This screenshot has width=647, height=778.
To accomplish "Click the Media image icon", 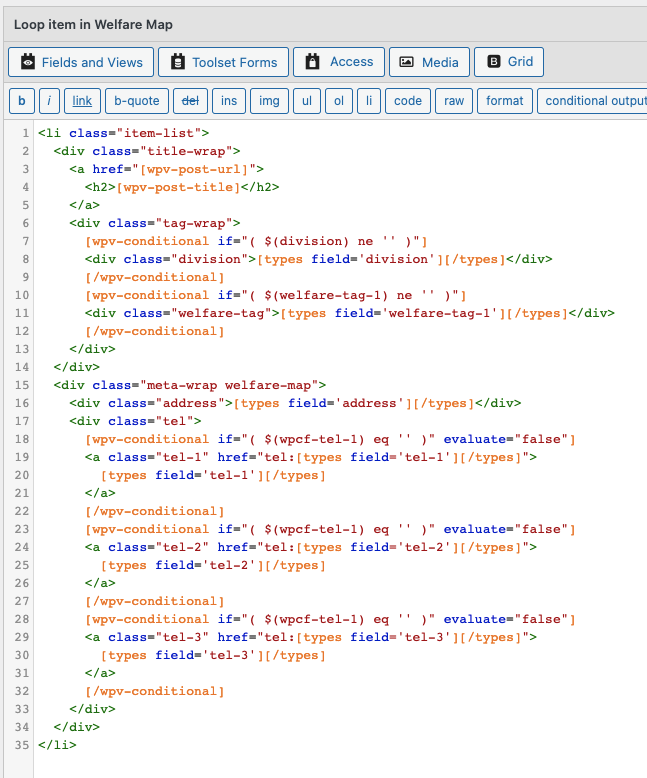I will [406, 62].
